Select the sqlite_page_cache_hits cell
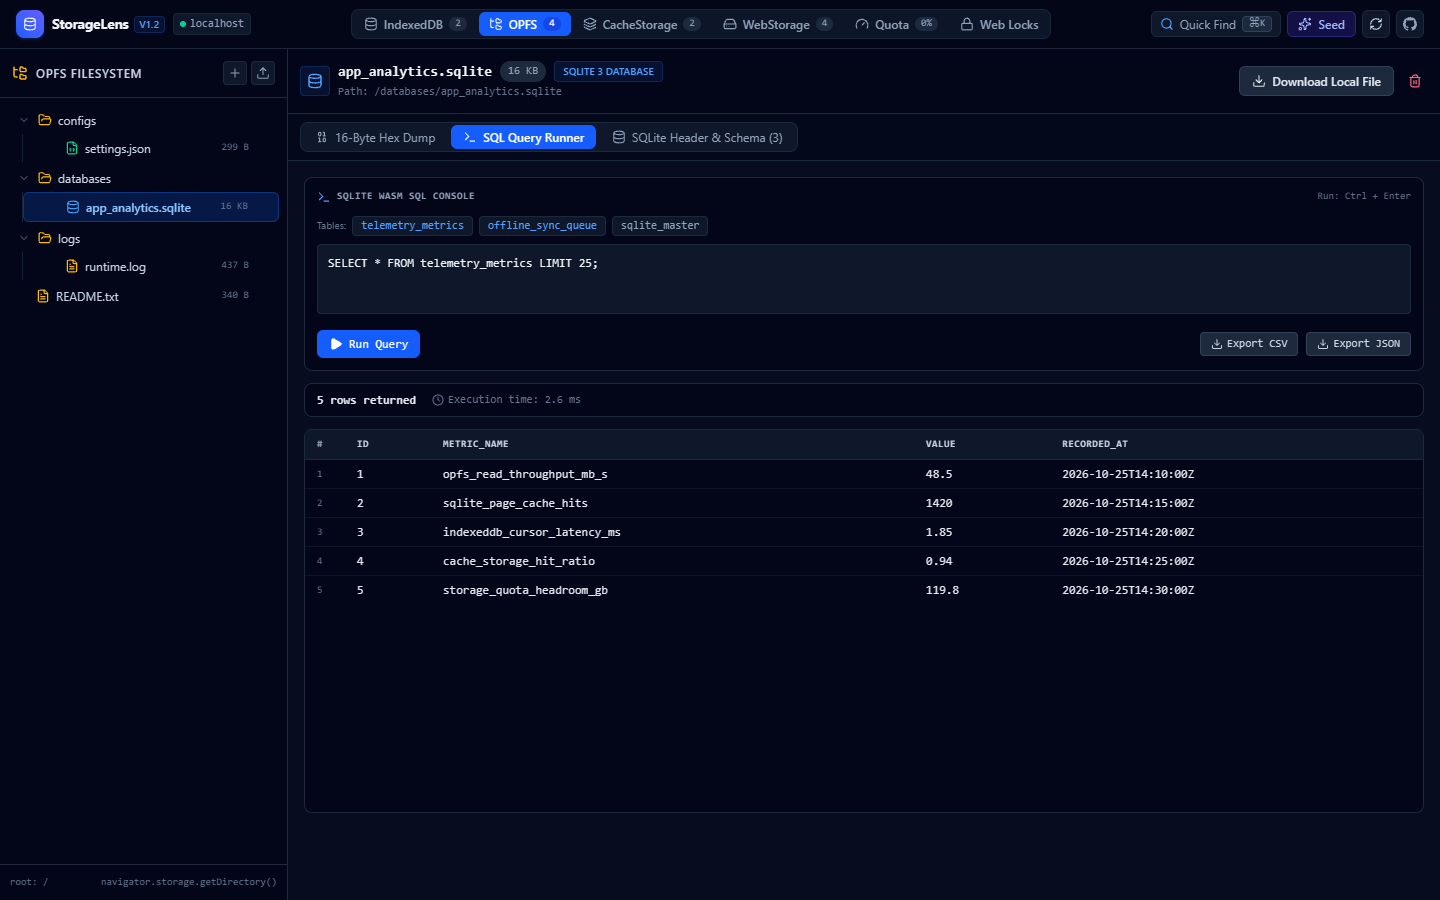Viewport: 1440px width, 900px height. click(x=515, y=503)
